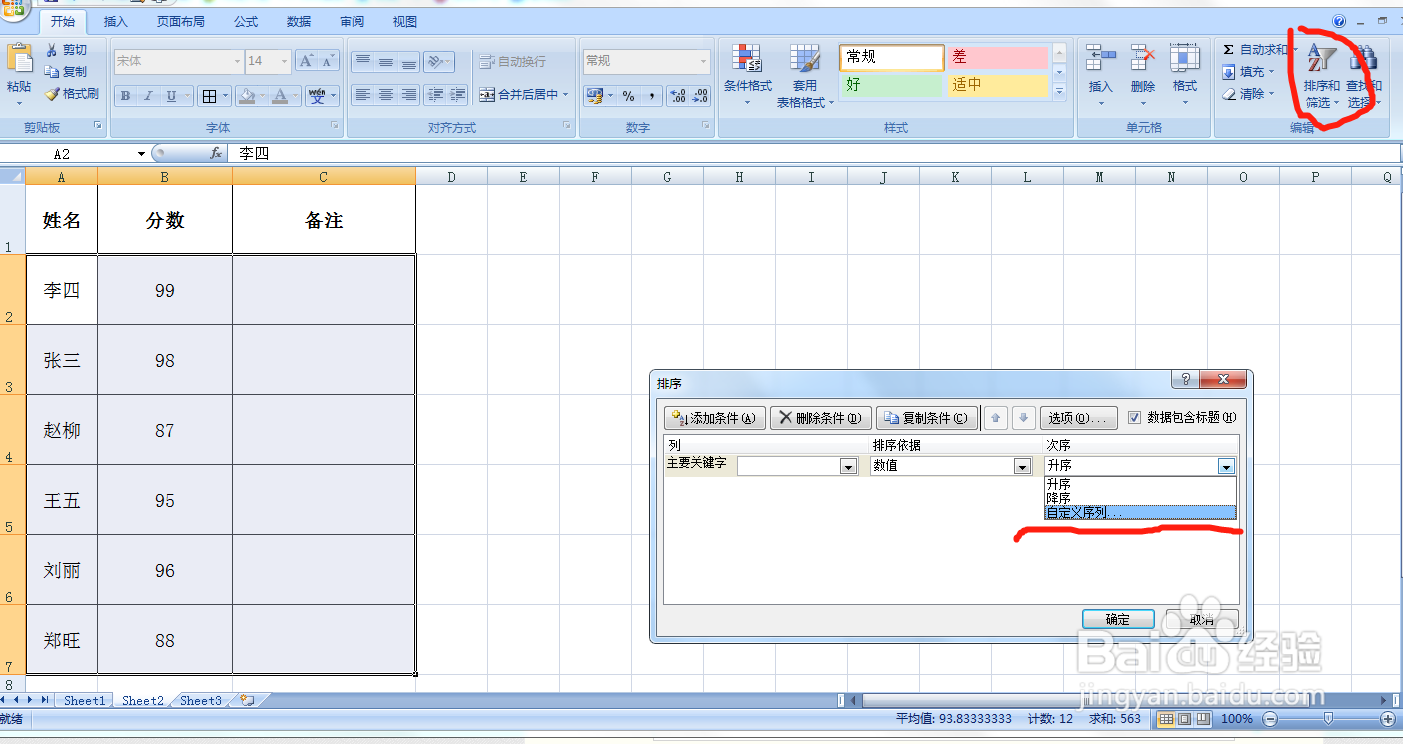Click the decrease decimal icon

[x=700, y=96]
